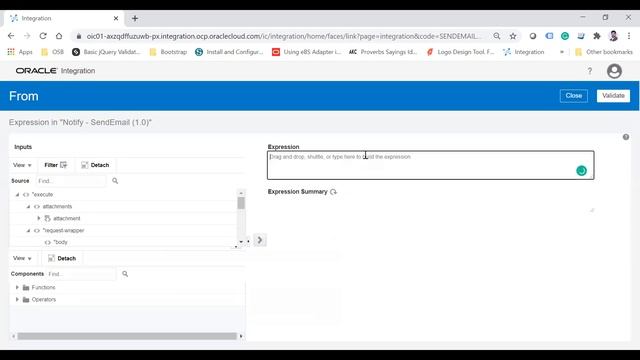Bookmark this page with the star icon
The height and width of the screenshot is (360, 640).
(x=513, y=36)
